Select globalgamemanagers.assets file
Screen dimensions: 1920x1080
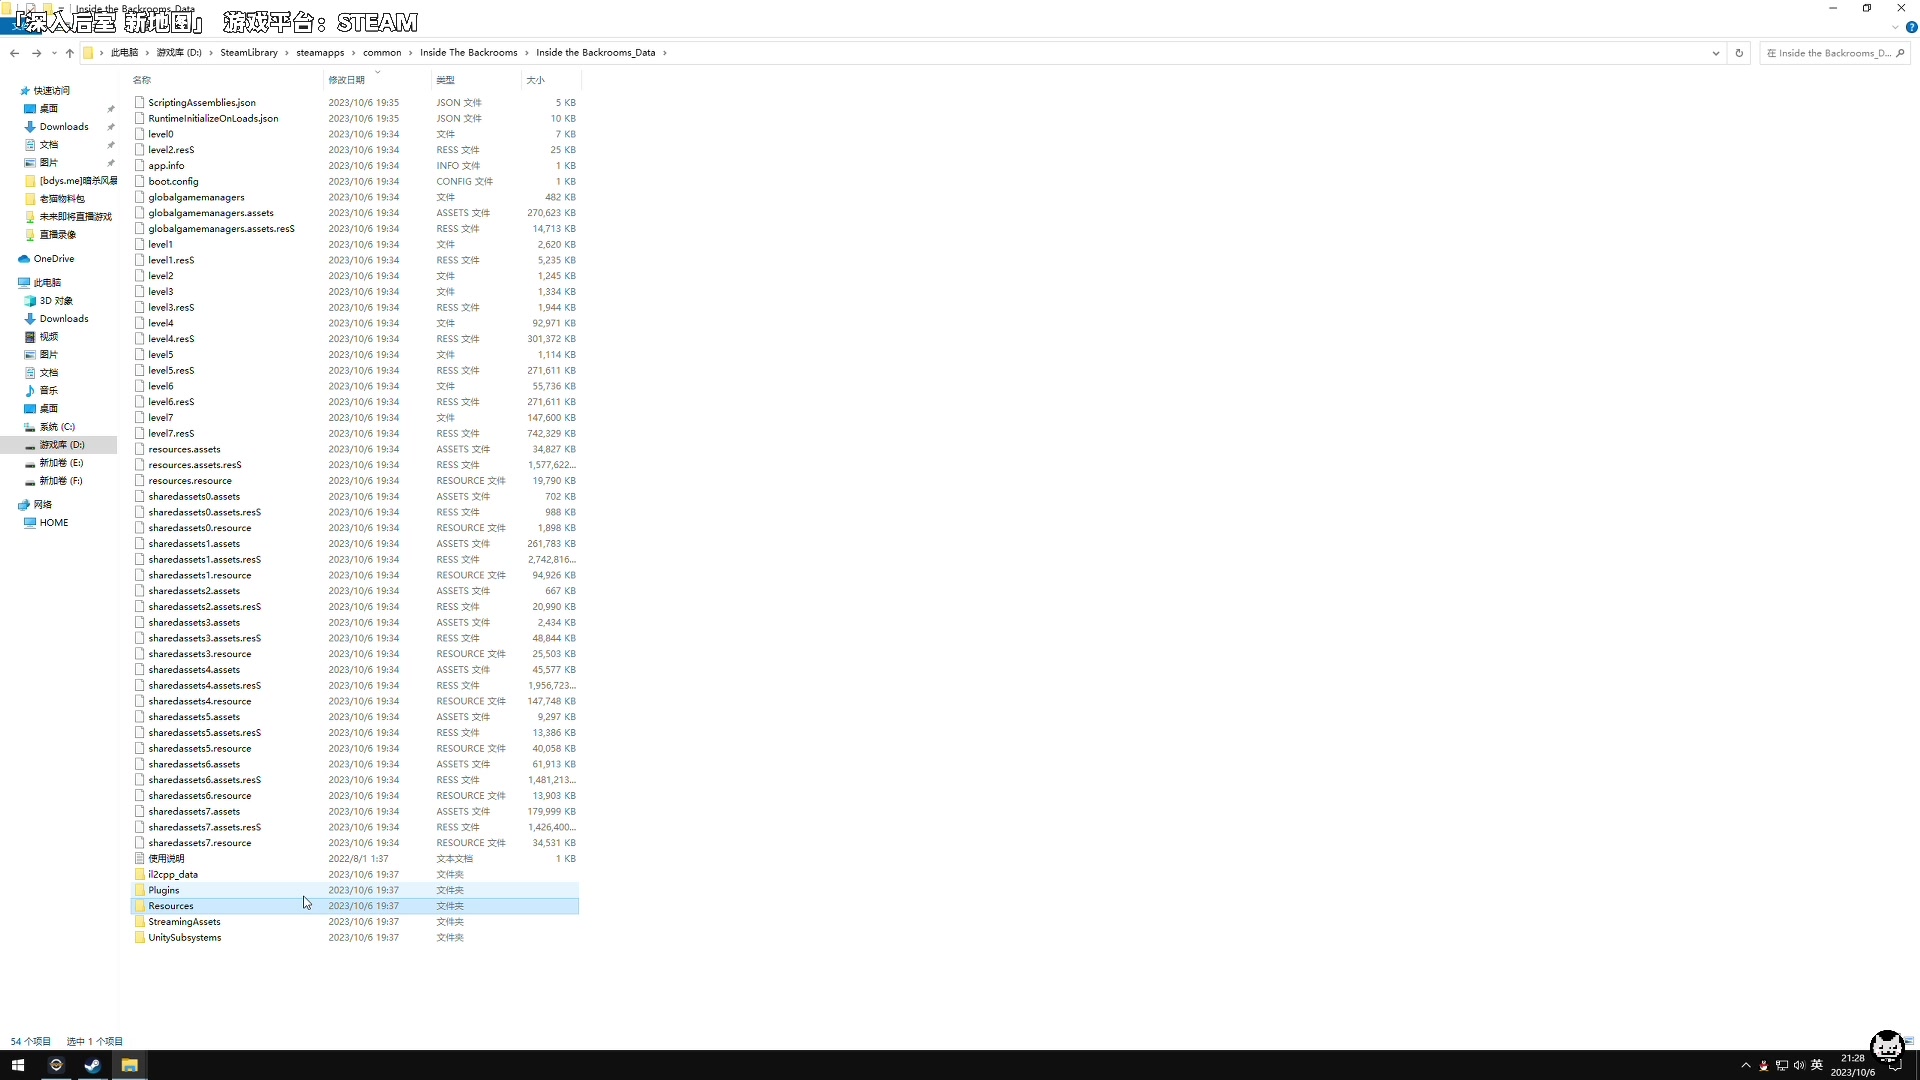coord(211,213)
